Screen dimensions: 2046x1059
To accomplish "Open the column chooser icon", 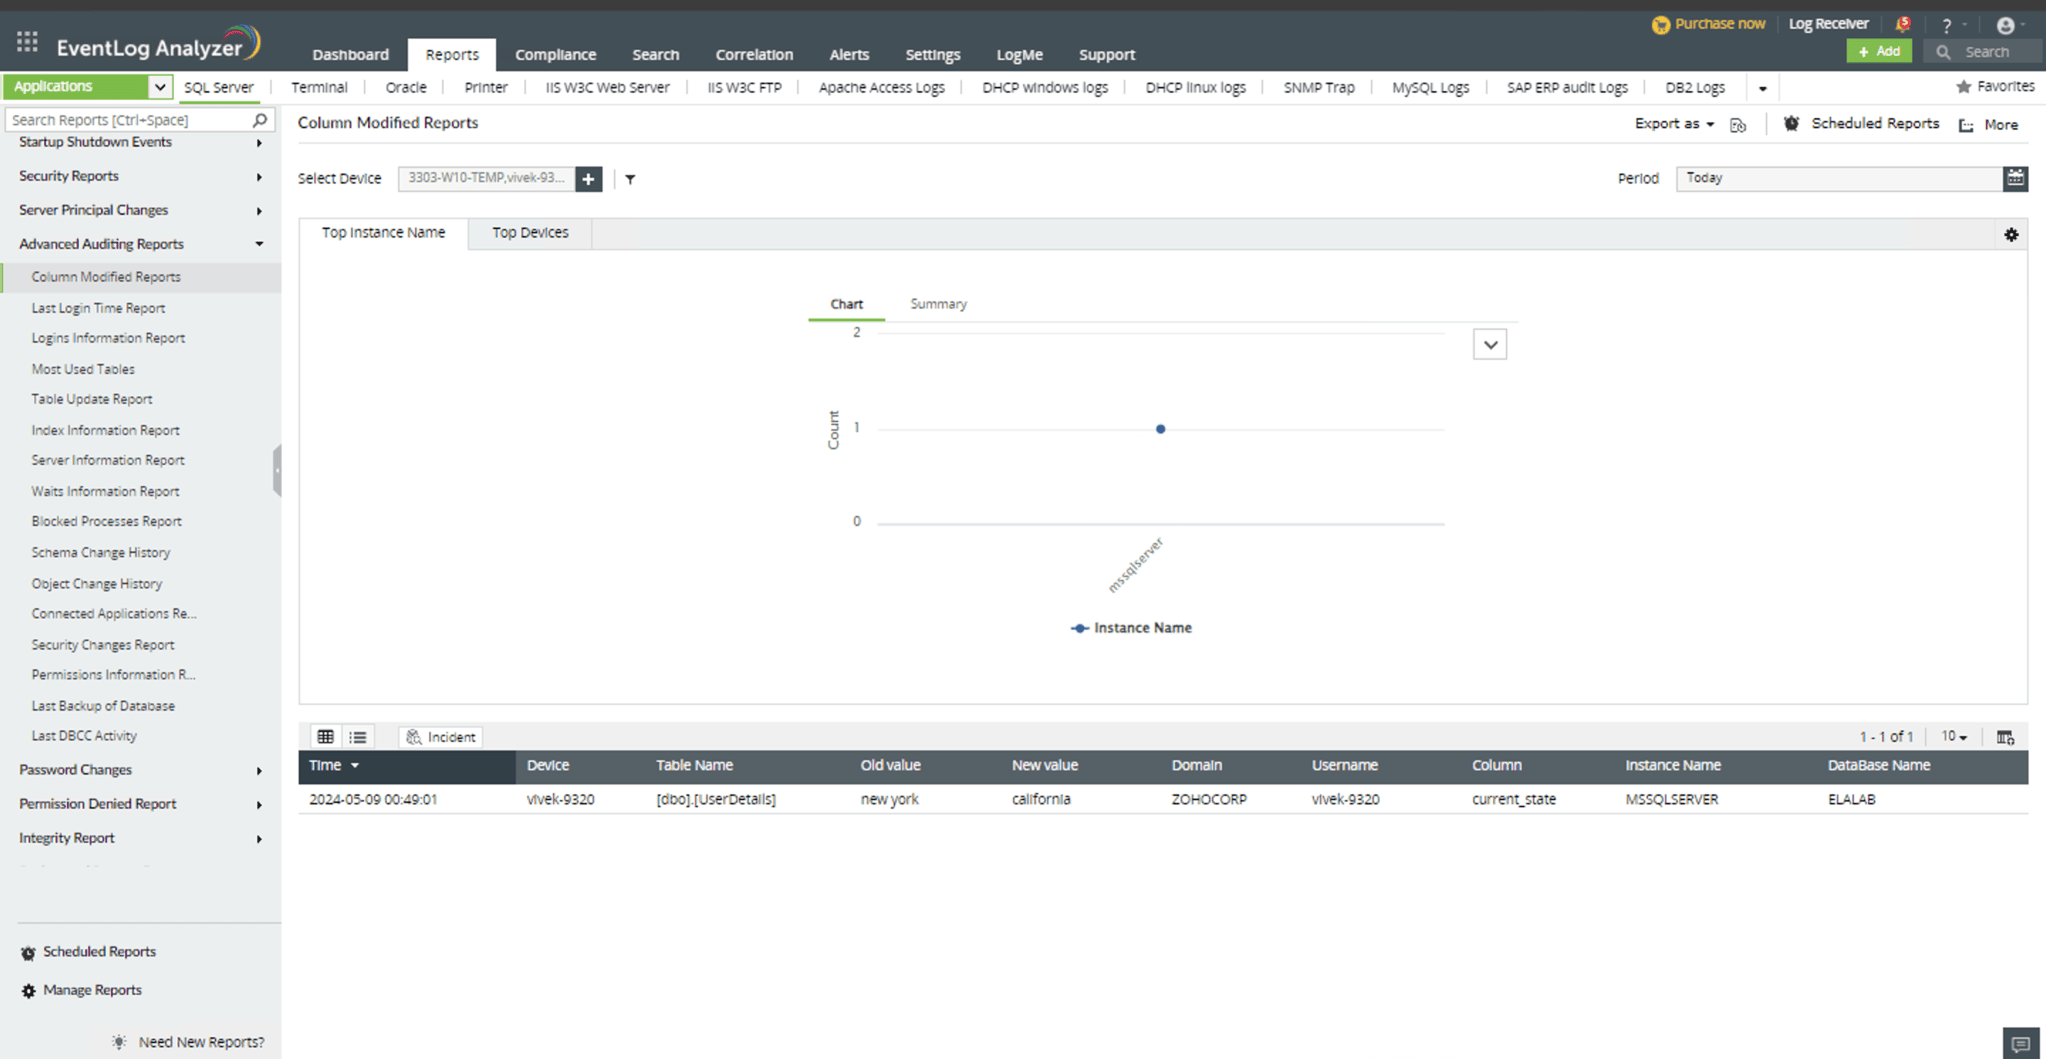I will click(2005, 737).
